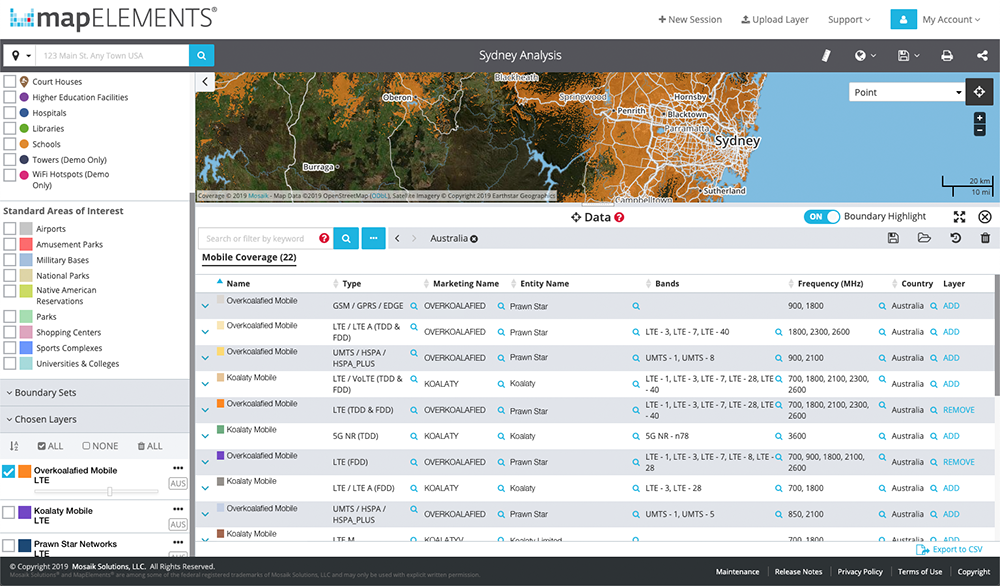Click the print icon in toolbar
This screenshot has width=1000, height=586.
946,56
